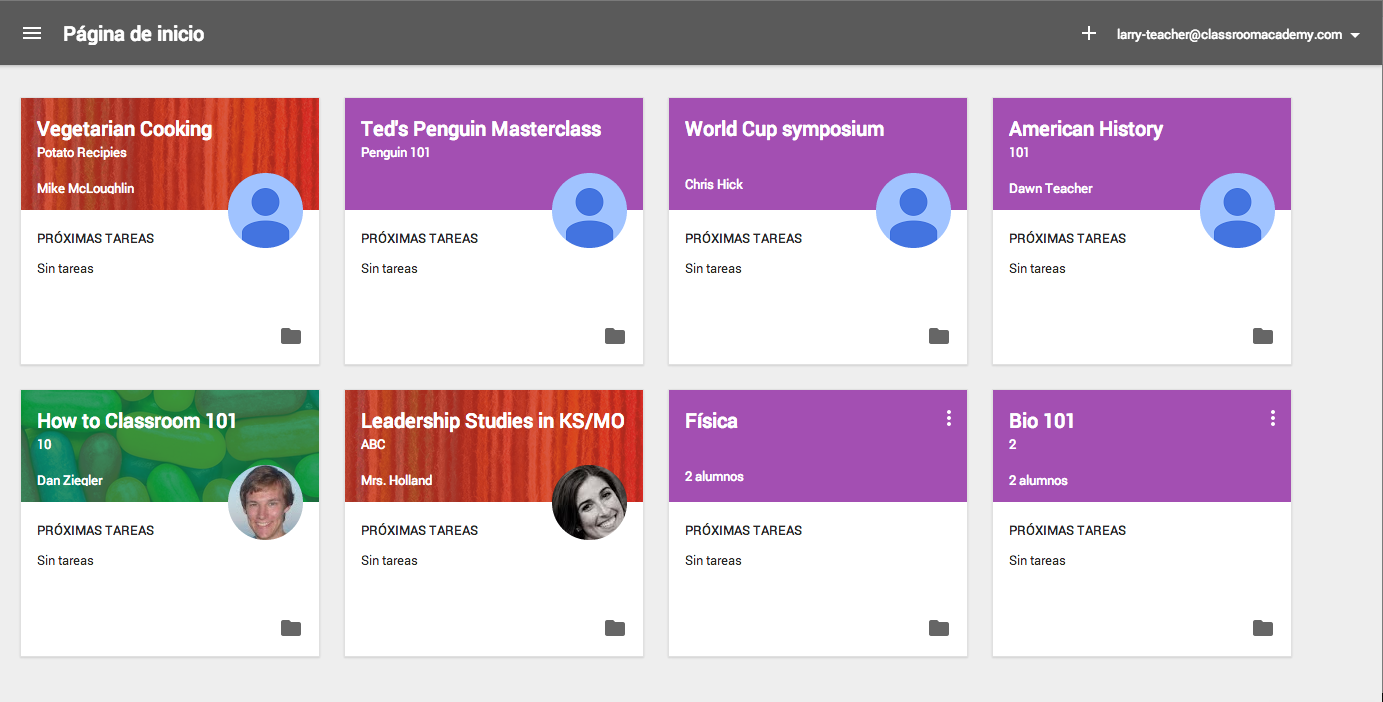Expand the larry-teacher account dropdown
Screen dimensions: 1383x702
[1355, 35]
